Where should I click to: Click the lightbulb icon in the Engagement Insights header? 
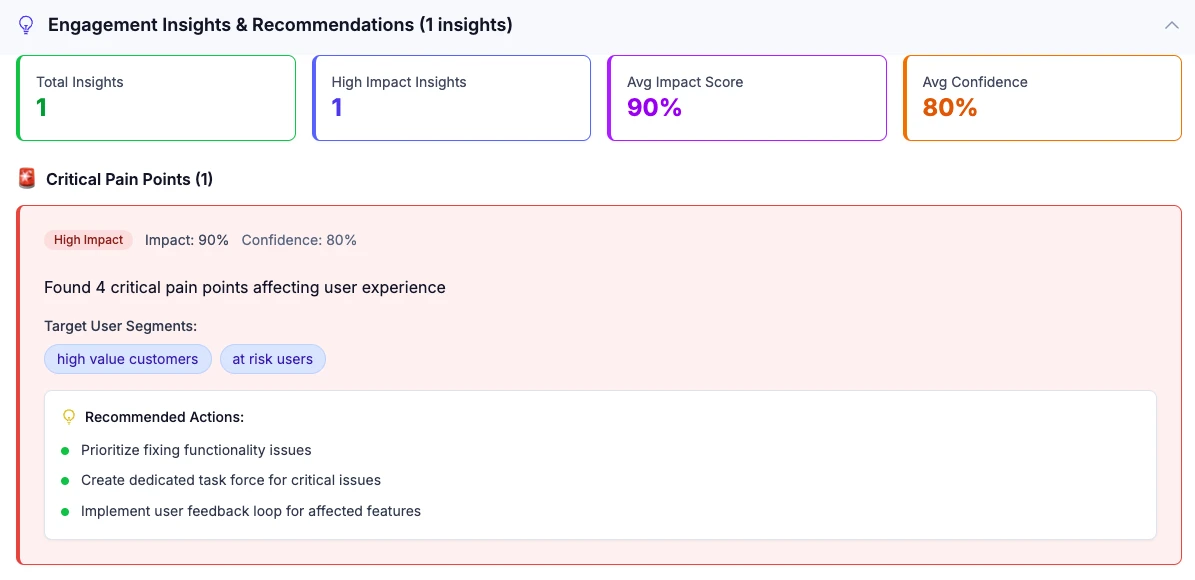tap(26, 25)
